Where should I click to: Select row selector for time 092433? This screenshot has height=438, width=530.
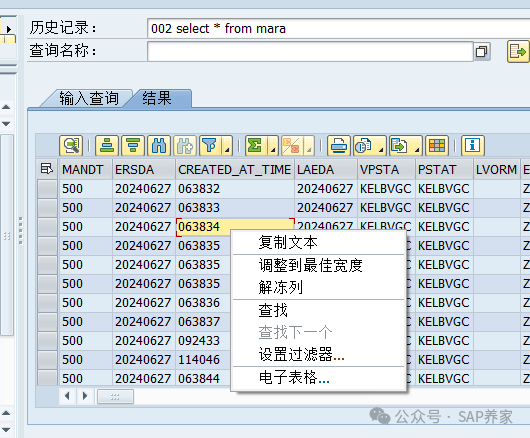[47, 340]
